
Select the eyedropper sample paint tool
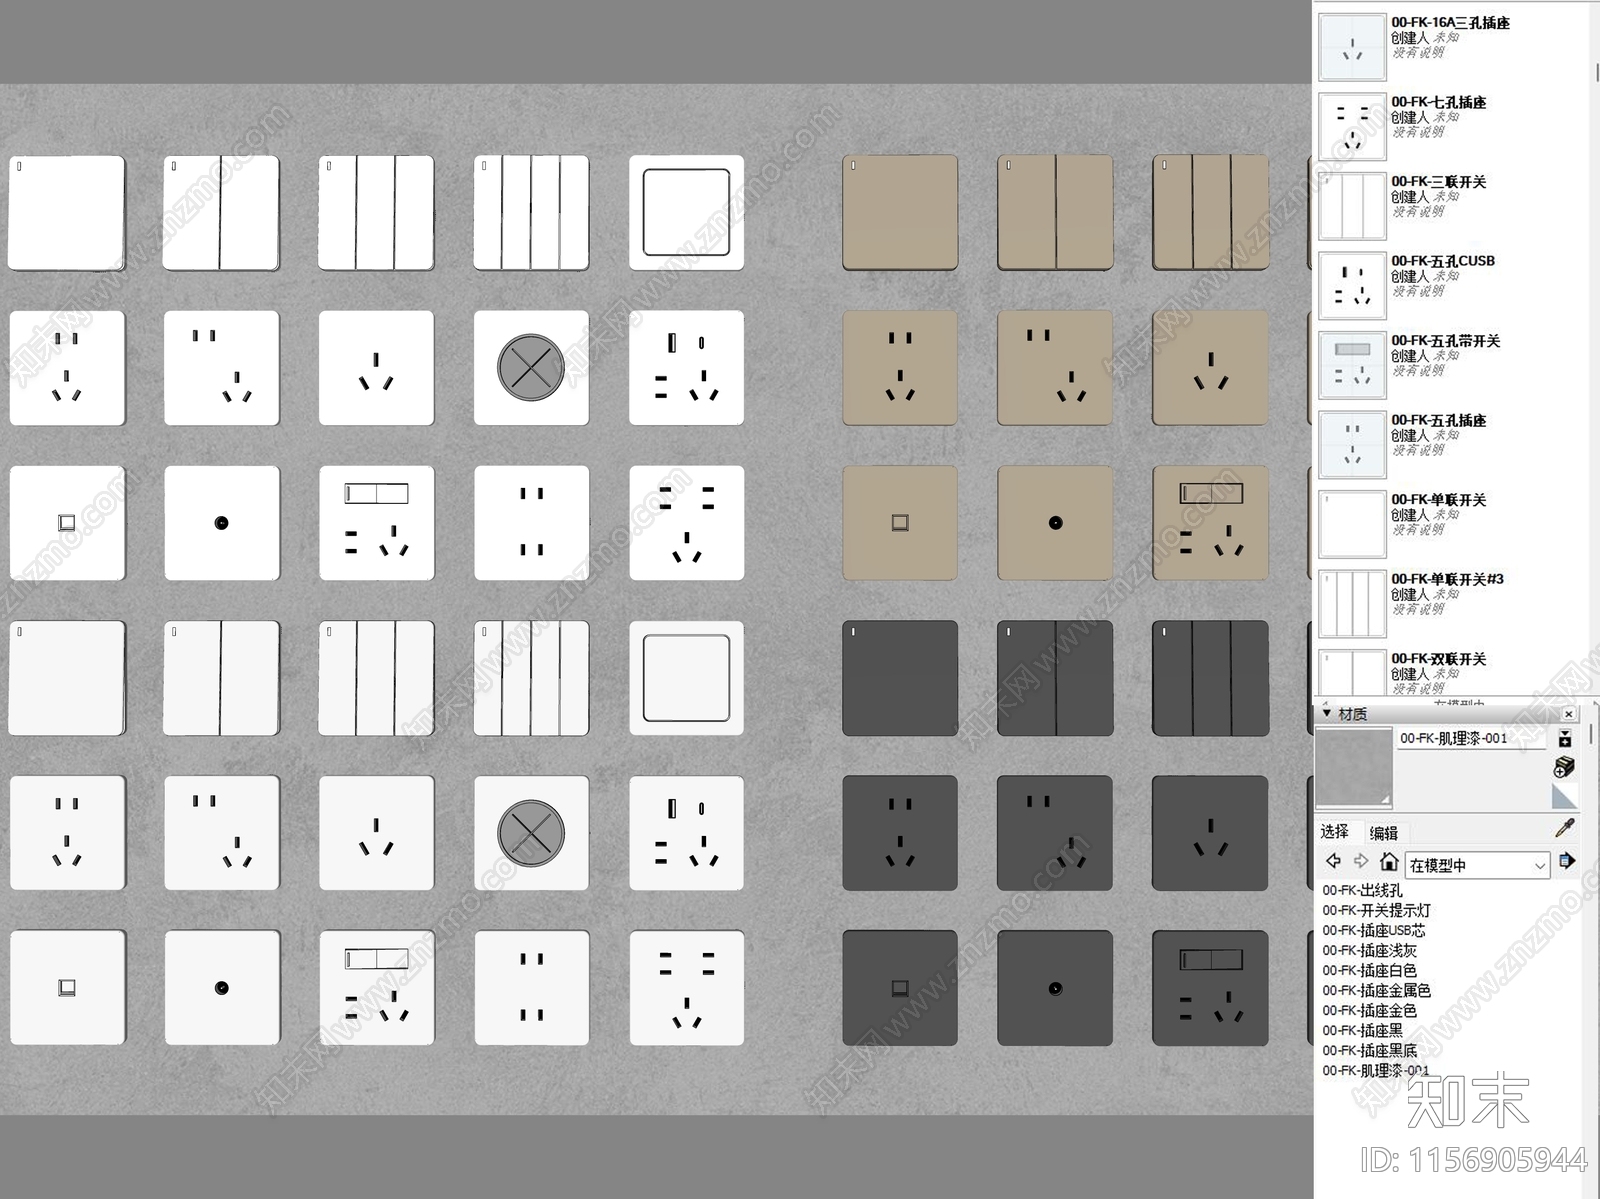click(x=1565, y=828)
